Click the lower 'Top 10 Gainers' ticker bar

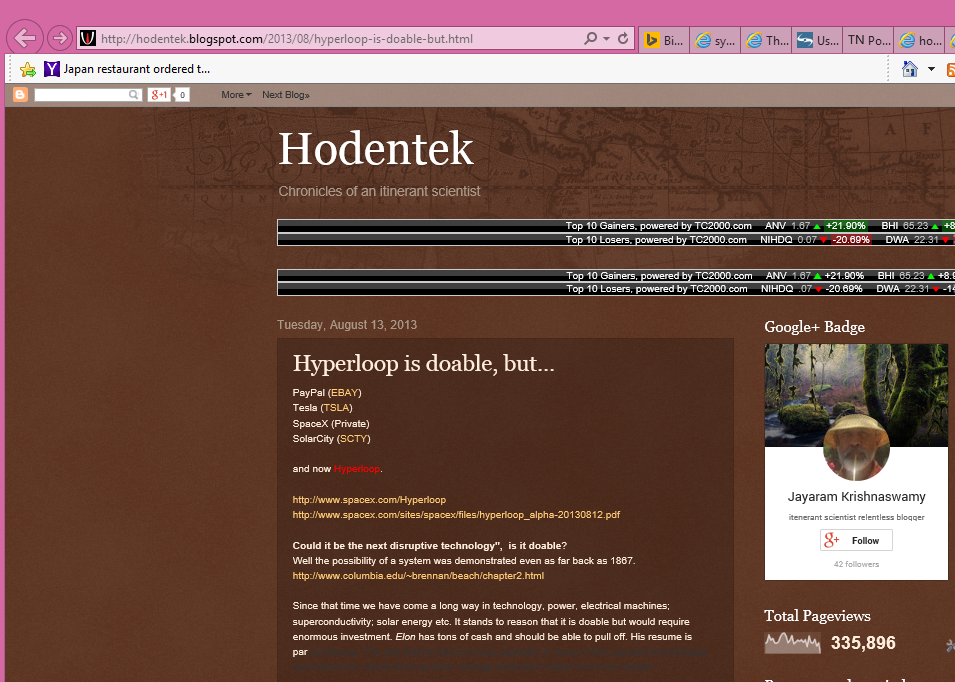[x=616, y=276]
